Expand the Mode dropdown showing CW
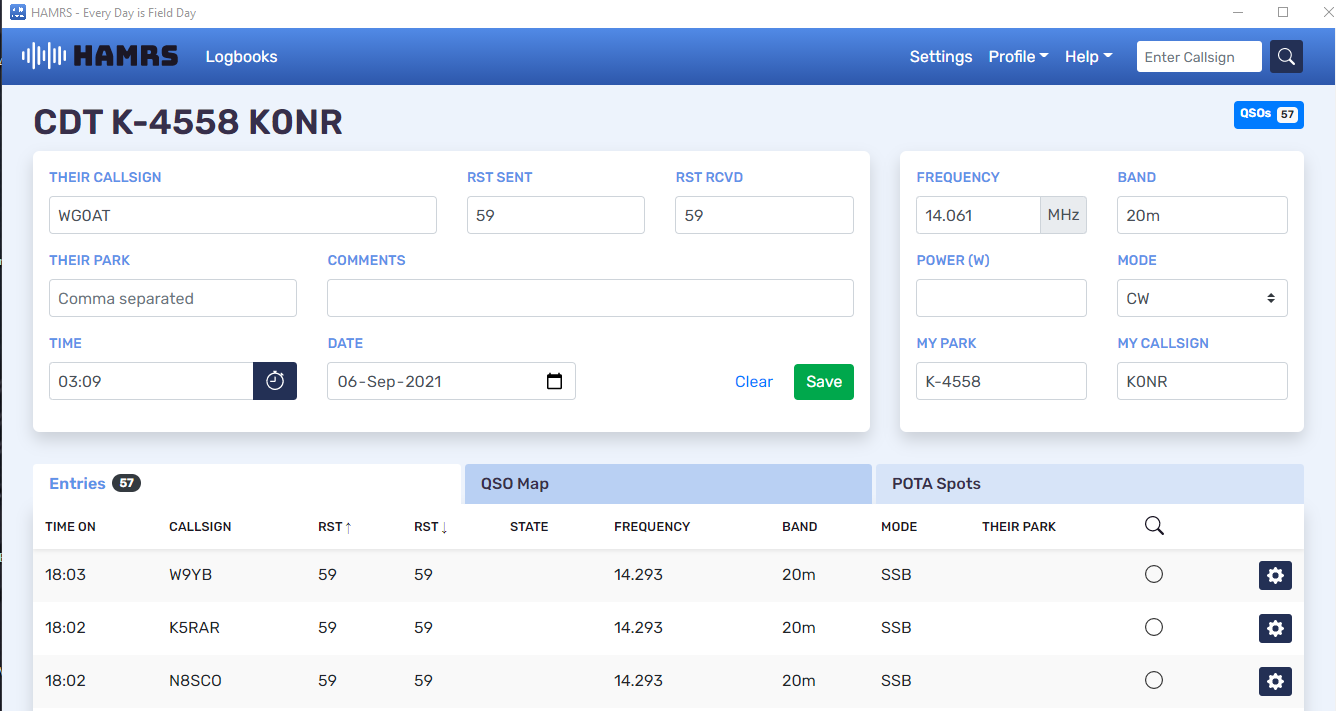This screenshot has height=711, width=1336. tap(1201, 298)
